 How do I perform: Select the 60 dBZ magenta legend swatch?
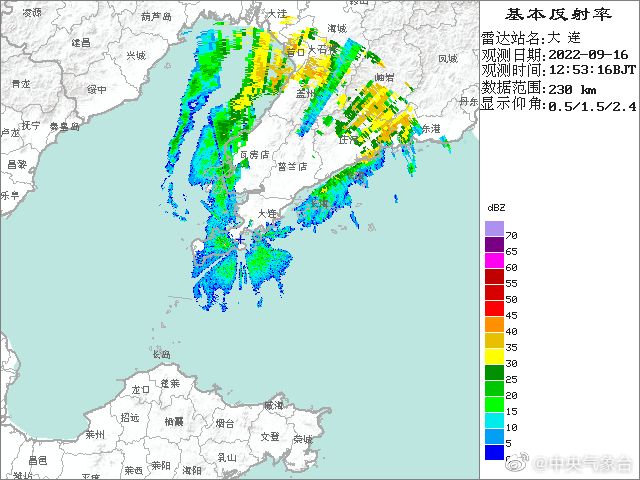tap(494, 260)
